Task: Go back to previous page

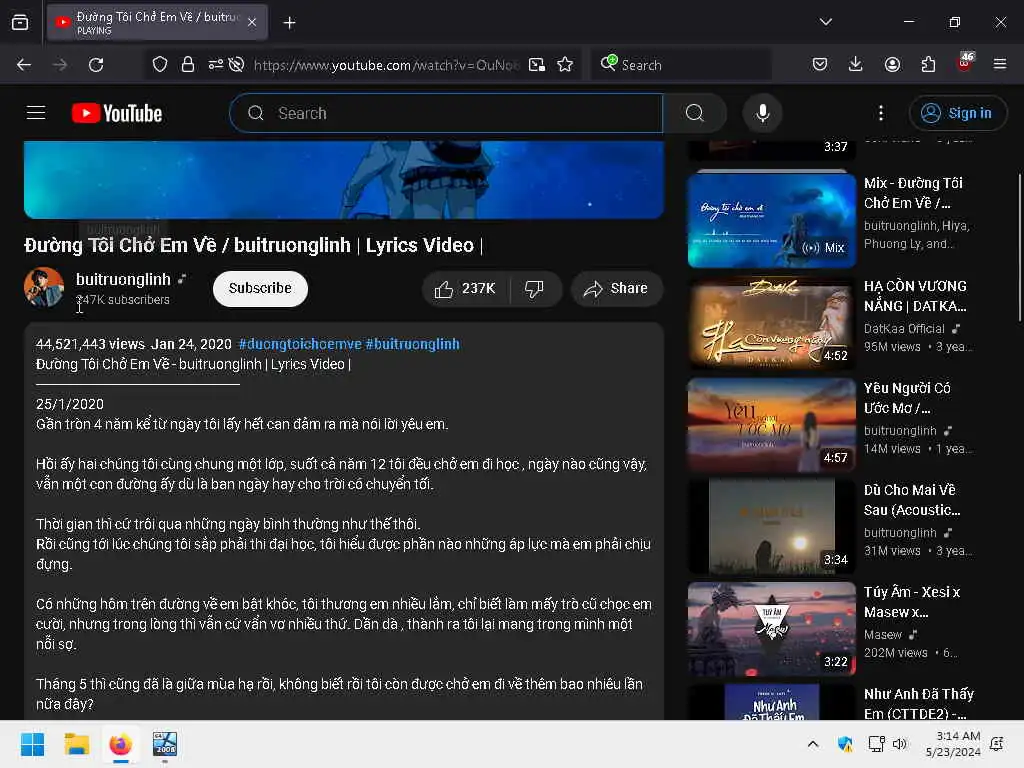Action: 24,65
